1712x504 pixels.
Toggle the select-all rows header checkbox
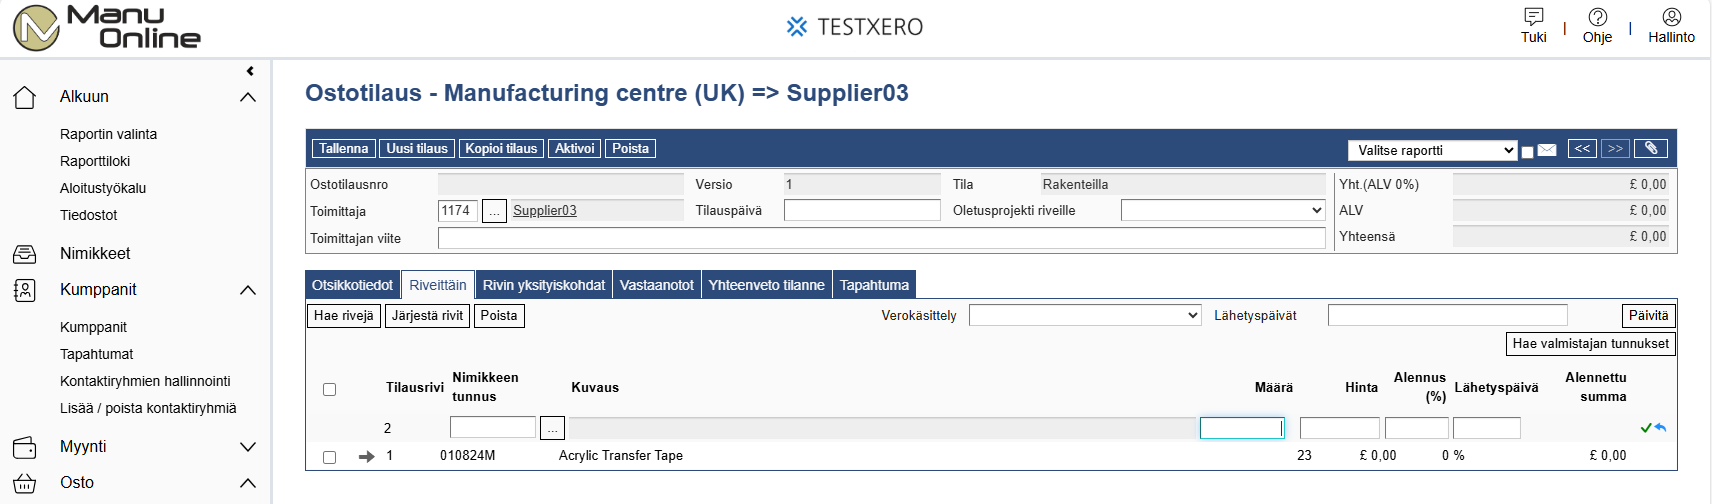click(x=329, y=390)
